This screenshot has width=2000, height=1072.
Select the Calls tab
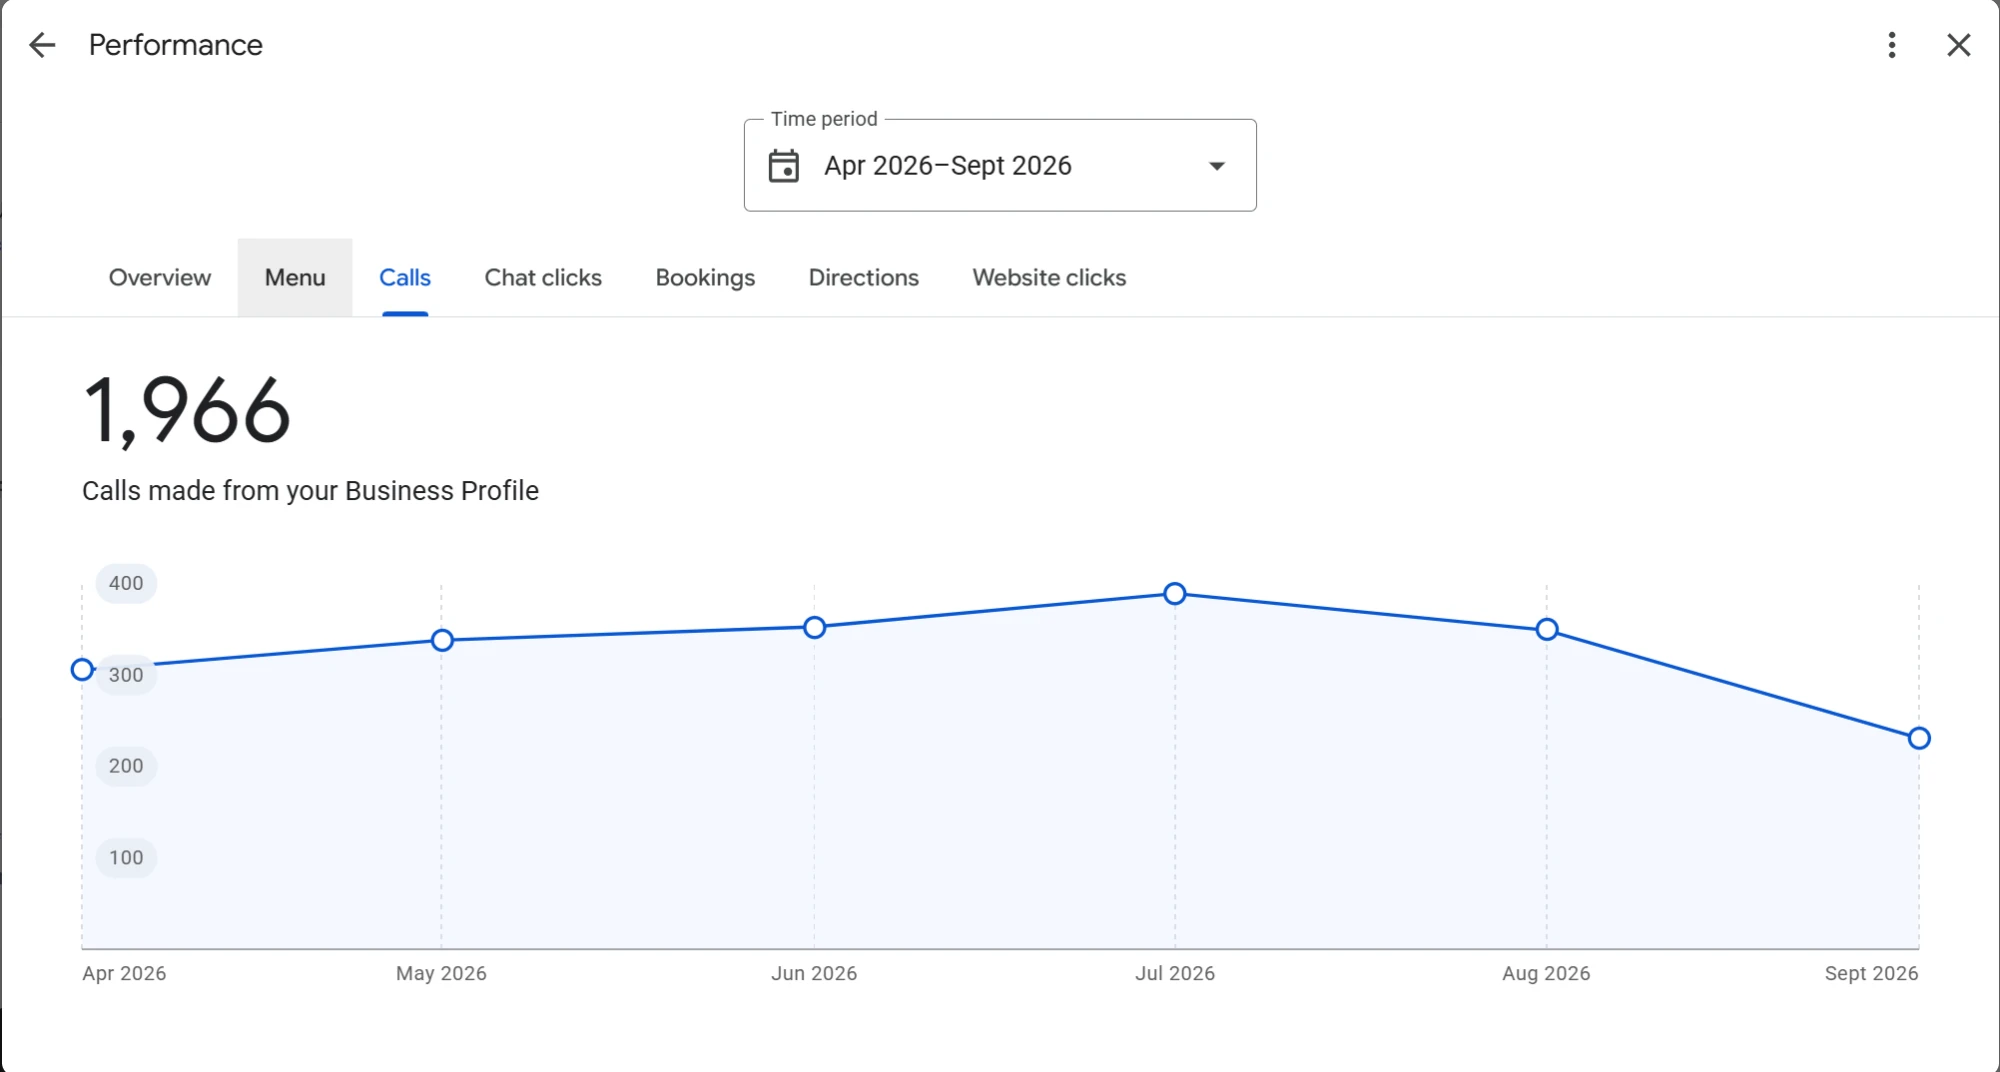click(405, 277)
